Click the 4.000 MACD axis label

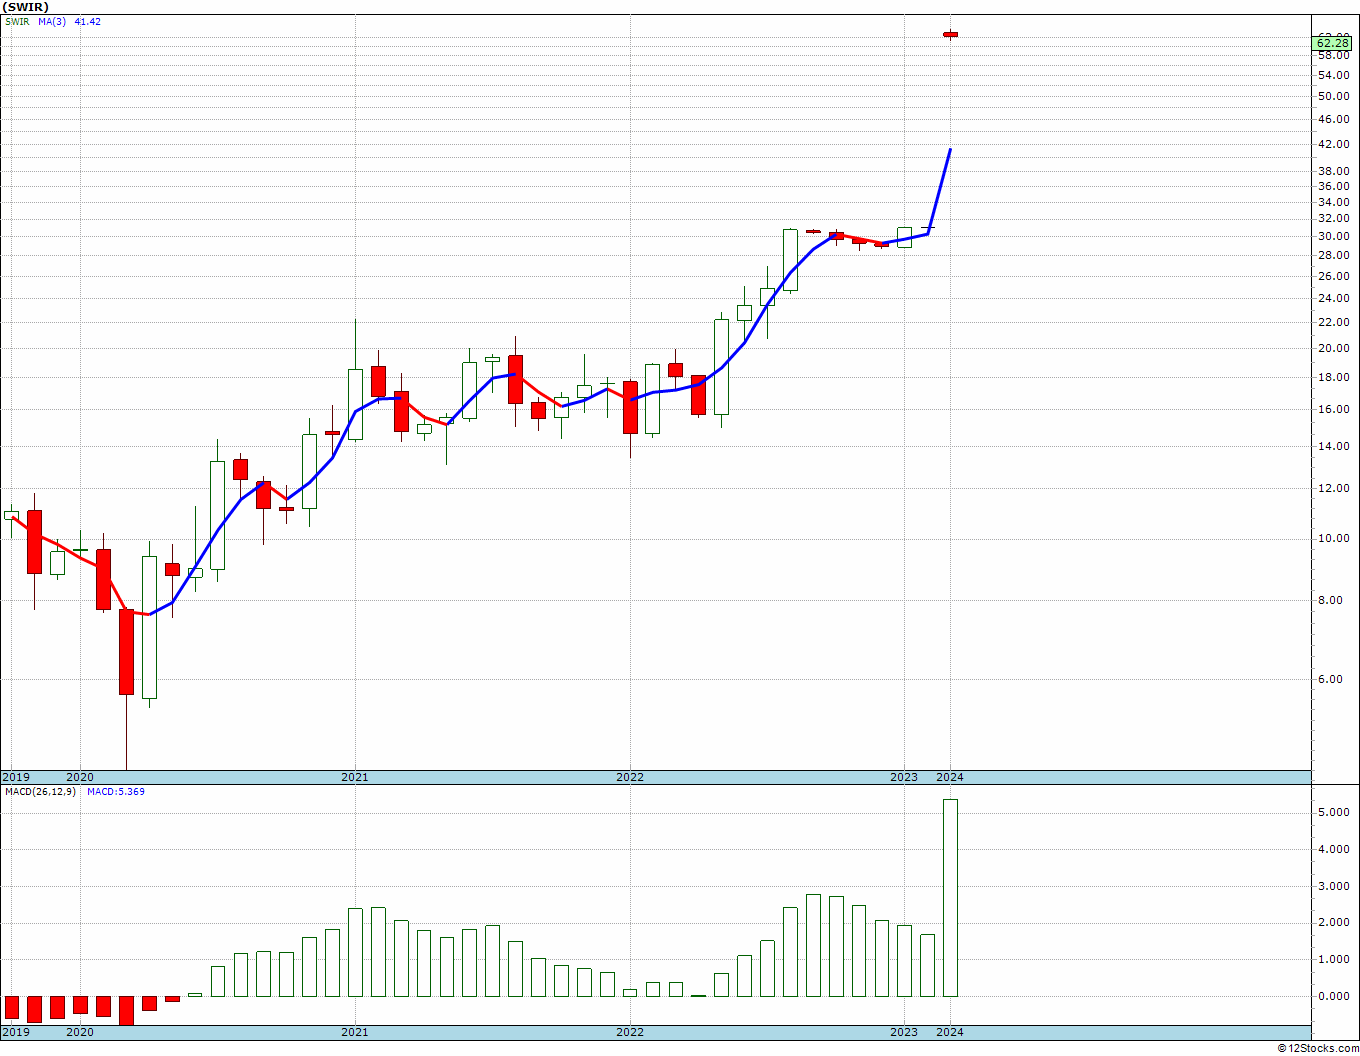[x=1333, y=850]
